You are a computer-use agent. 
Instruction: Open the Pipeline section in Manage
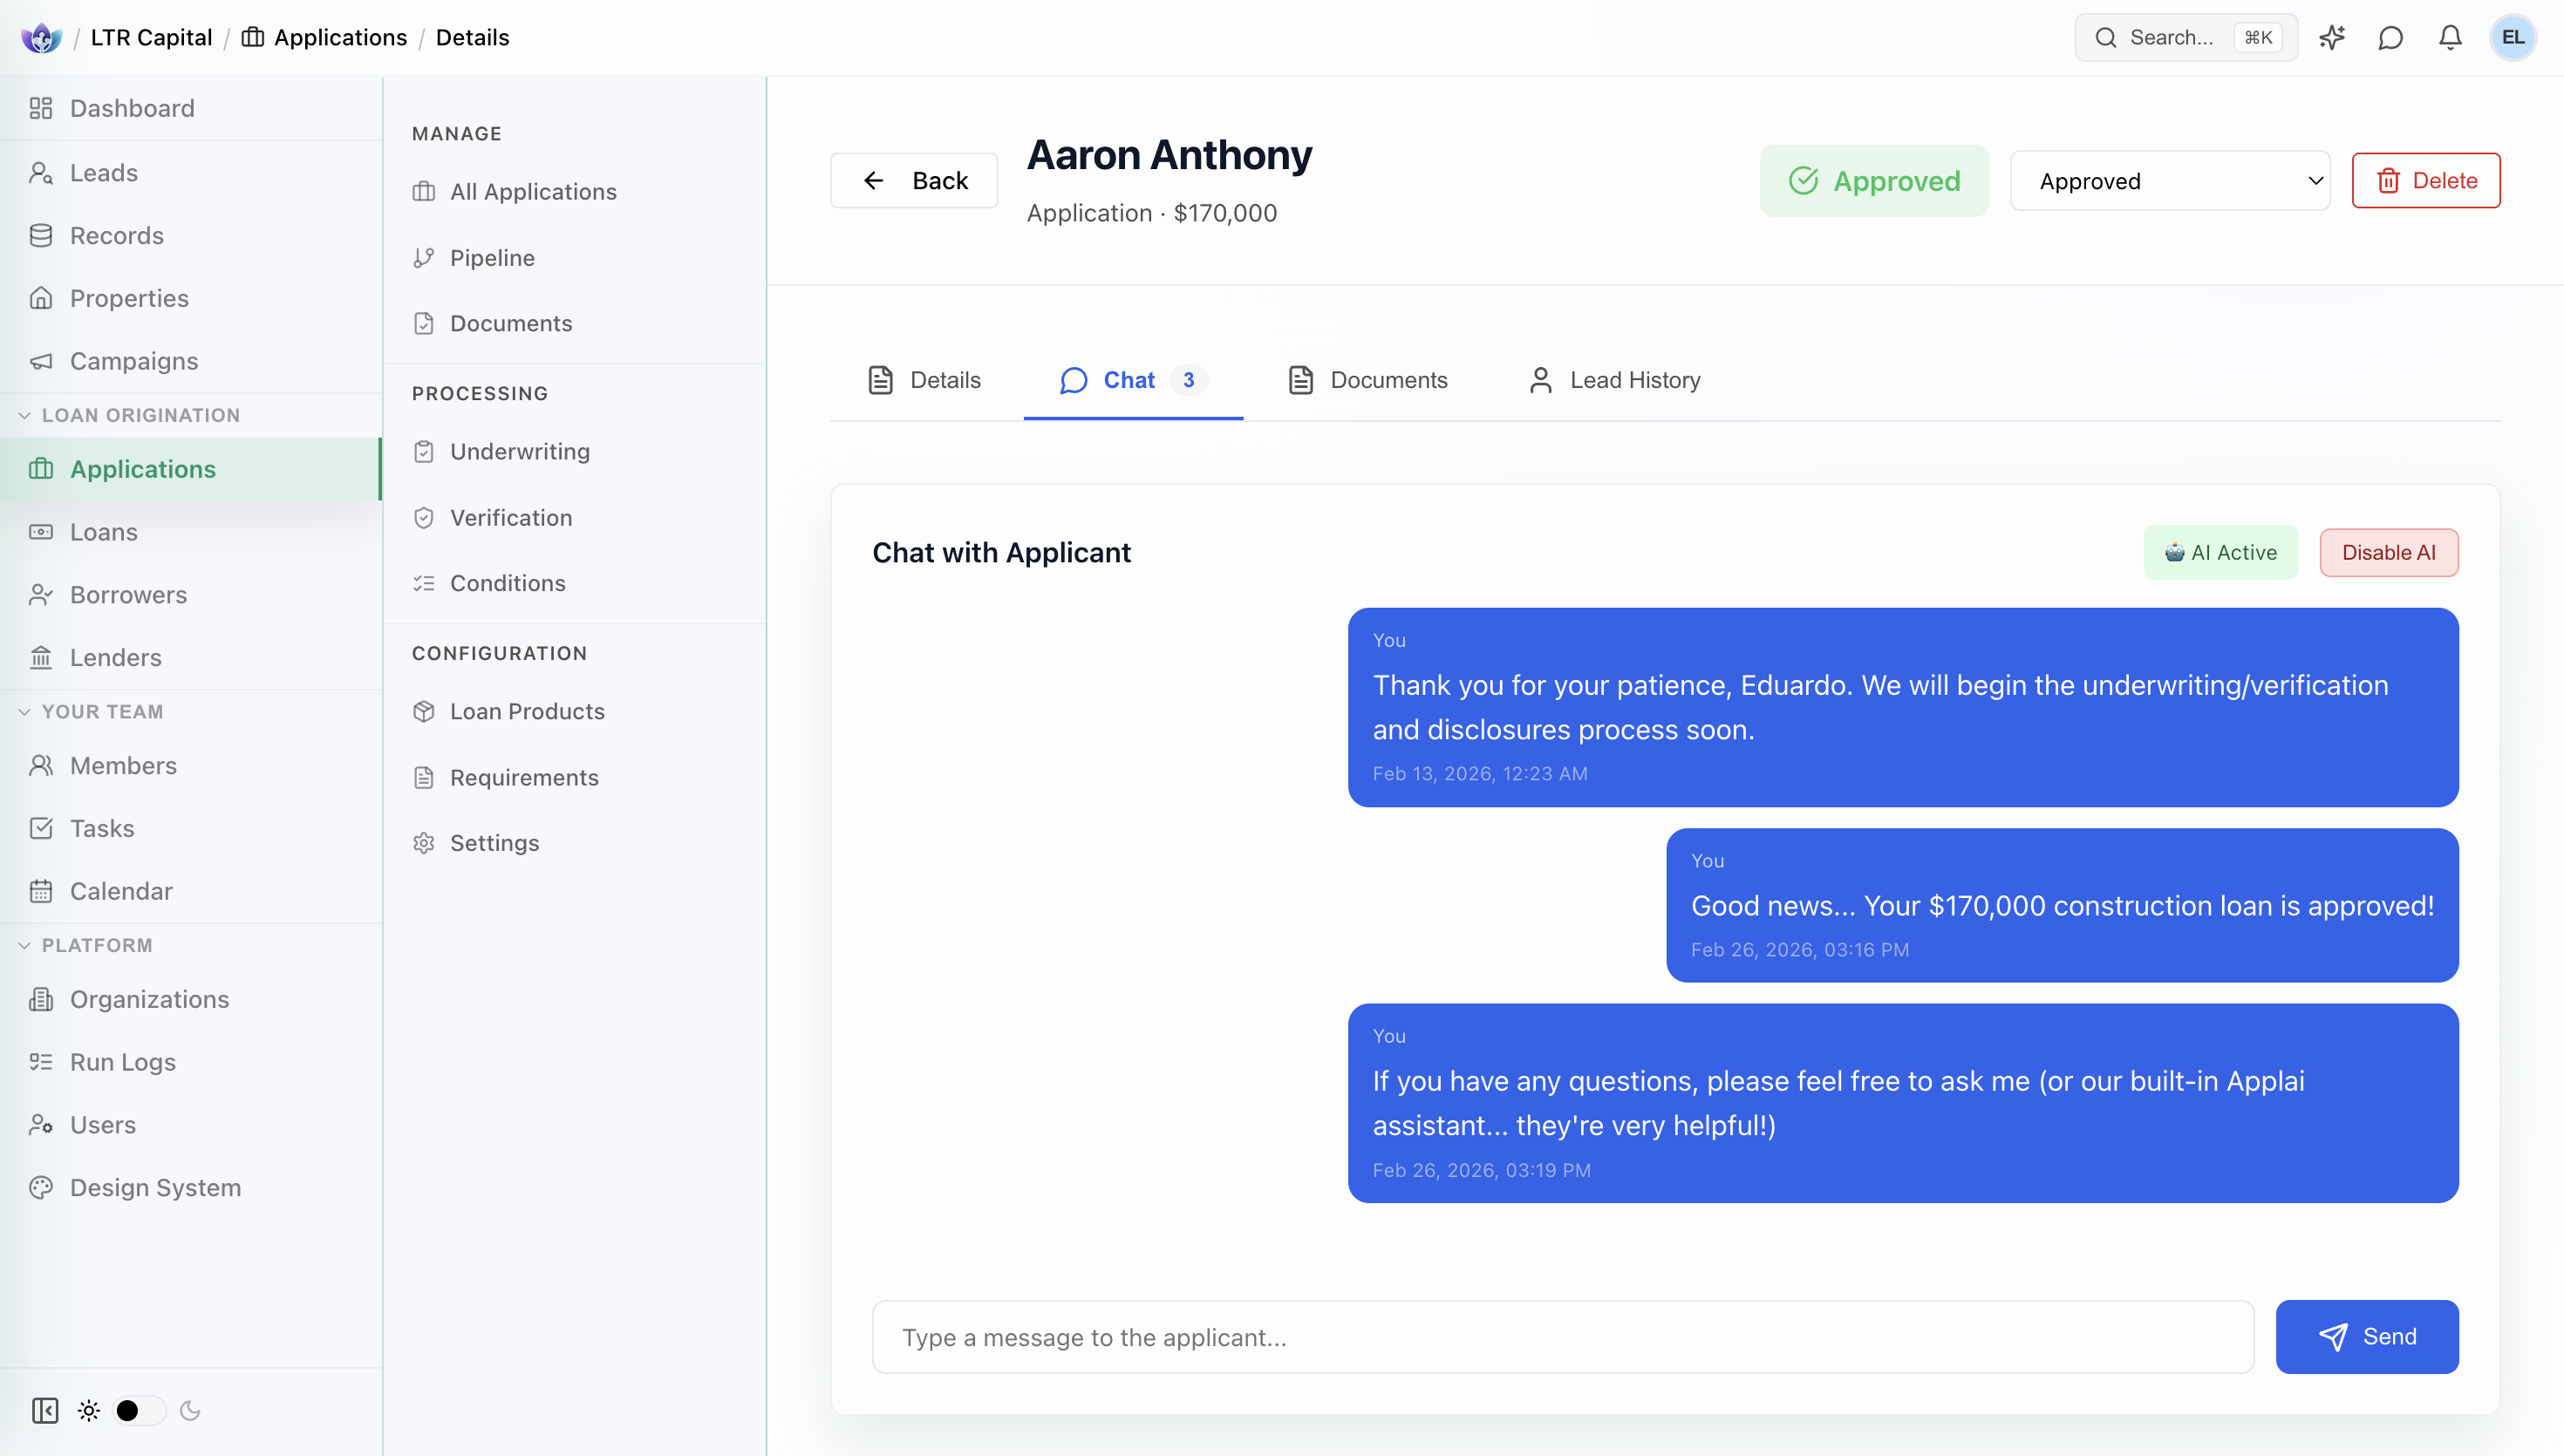(491, 257)
